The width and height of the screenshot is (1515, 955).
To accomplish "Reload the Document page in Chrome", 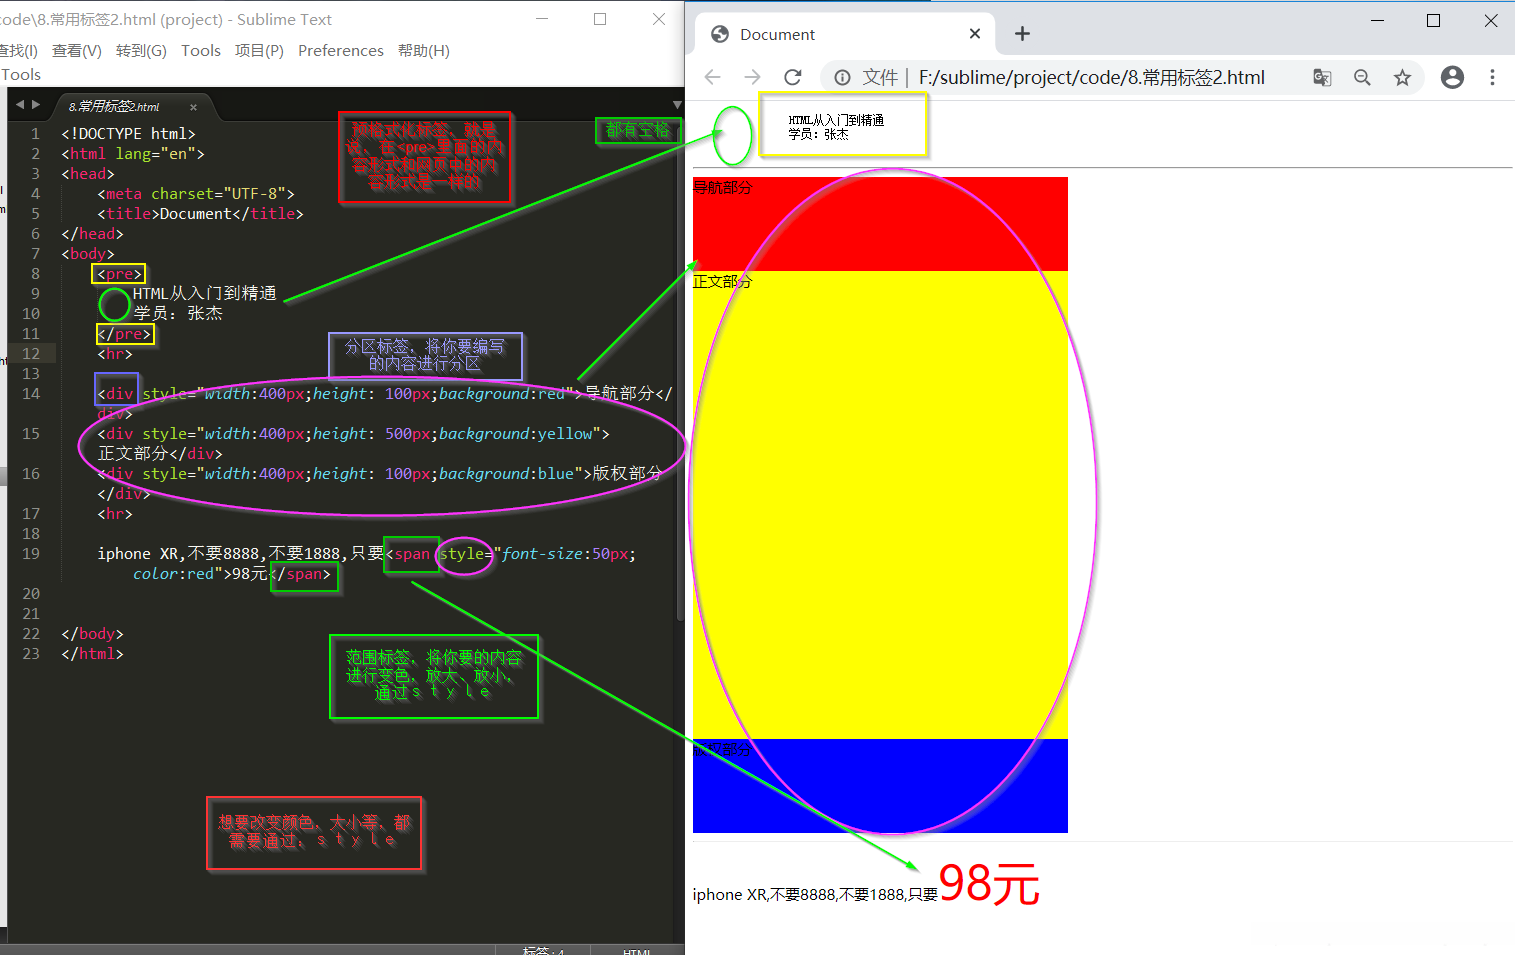I will [x=793, y=77].
